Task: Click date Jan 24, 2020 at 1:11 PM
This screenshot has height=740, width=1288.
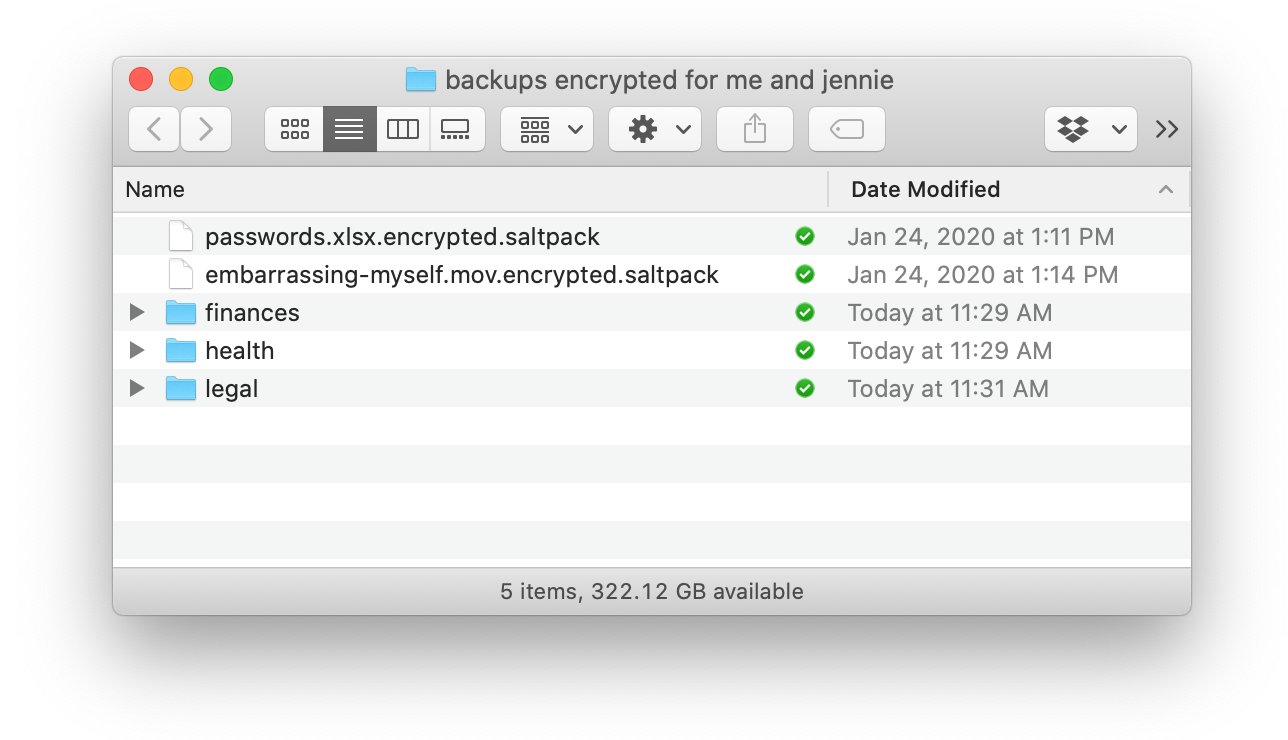Action: pyautogui.click(x=980, y=237)
